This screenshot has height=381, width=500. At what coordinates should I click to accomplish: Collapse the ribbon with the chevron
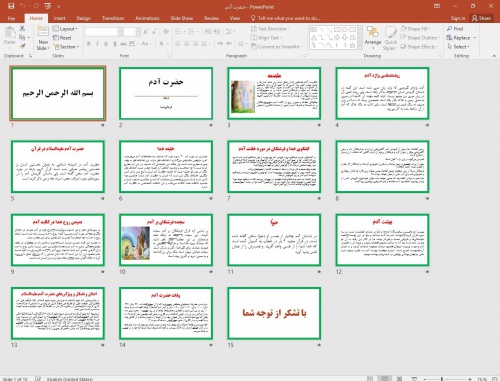tap(494, 56)
